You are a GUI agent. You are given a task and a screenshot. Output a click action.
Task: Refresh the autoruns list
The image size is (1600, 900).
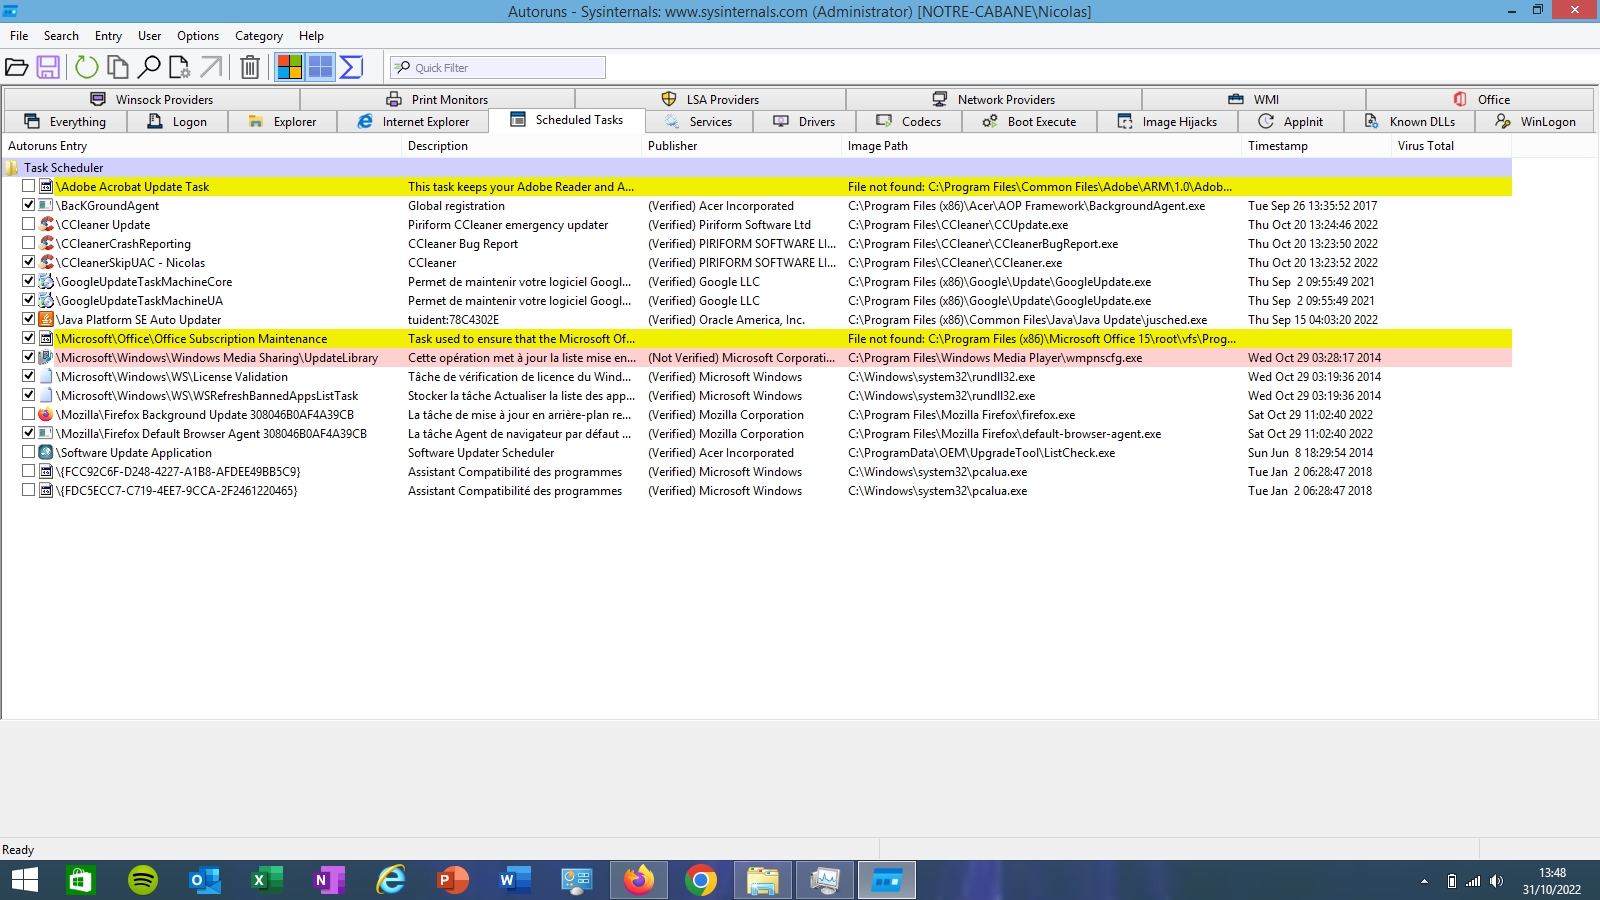tap(87, 67)
